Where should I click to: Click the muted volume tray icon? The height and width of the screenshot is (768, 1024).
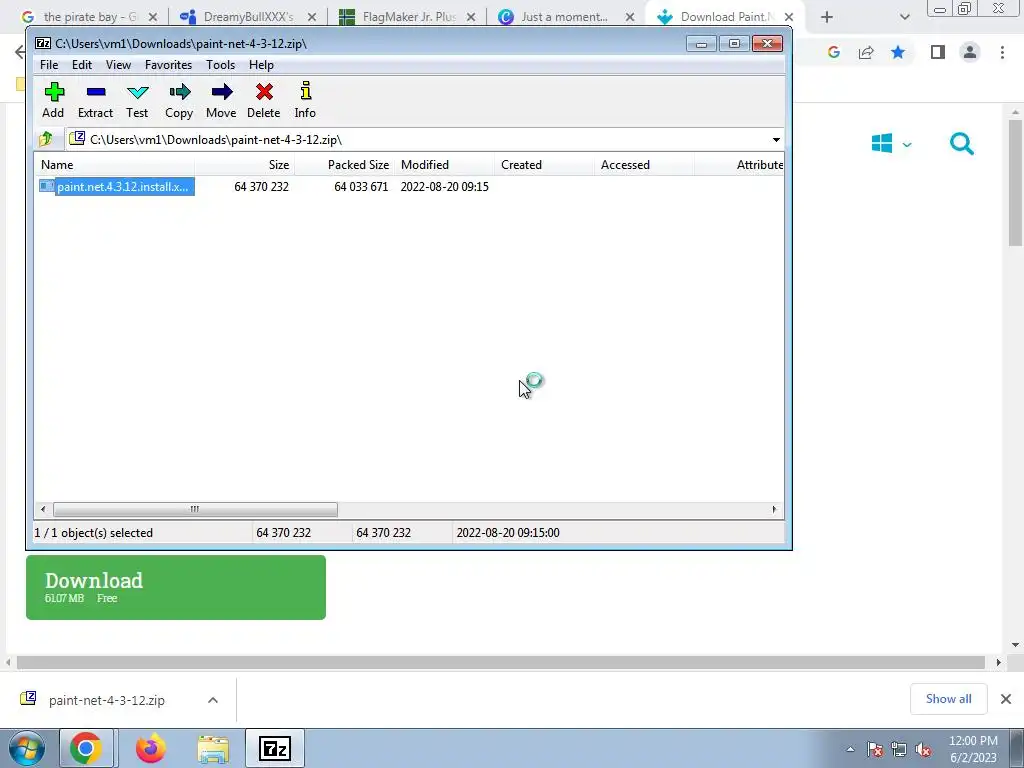click(923, 750)
